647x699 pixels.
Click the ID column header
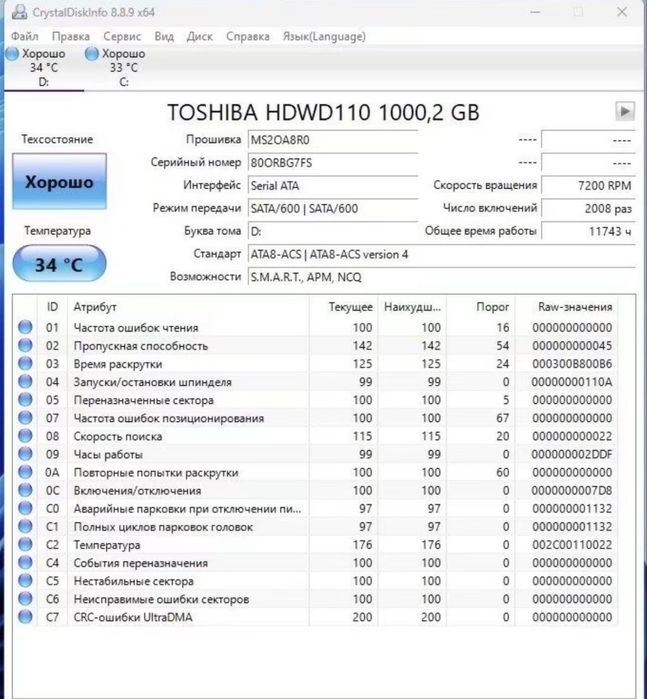coord(52,307)
